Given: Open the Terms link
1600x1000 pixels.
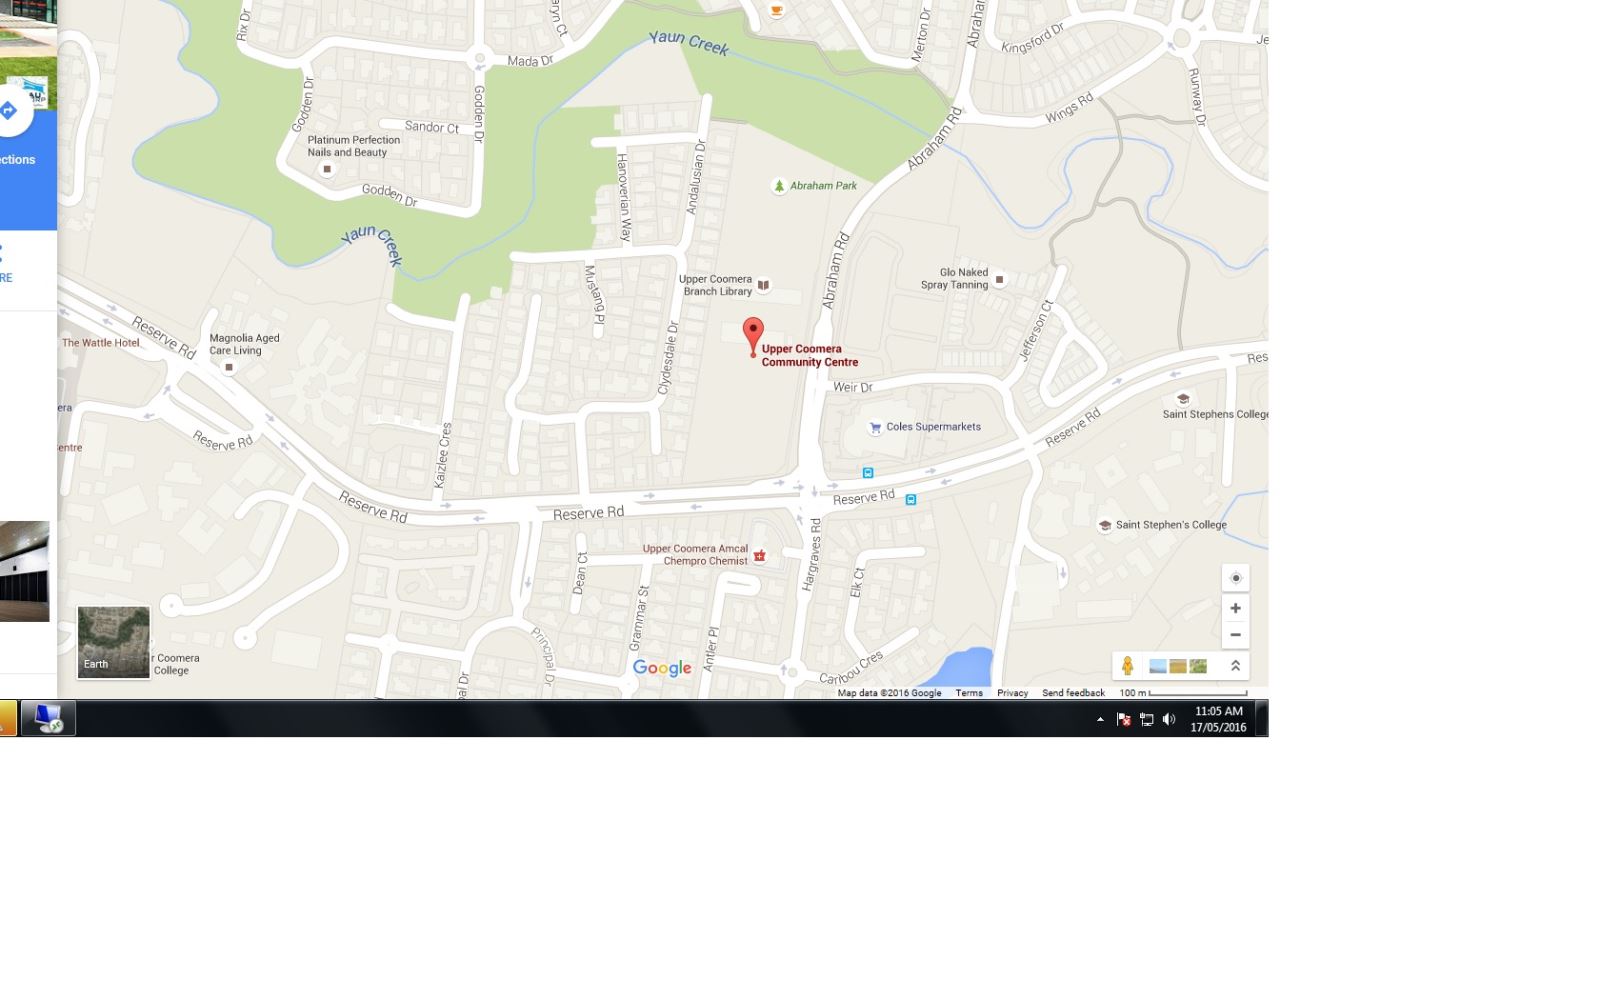Looking at the screenshot, I should (x=968, y=693).
